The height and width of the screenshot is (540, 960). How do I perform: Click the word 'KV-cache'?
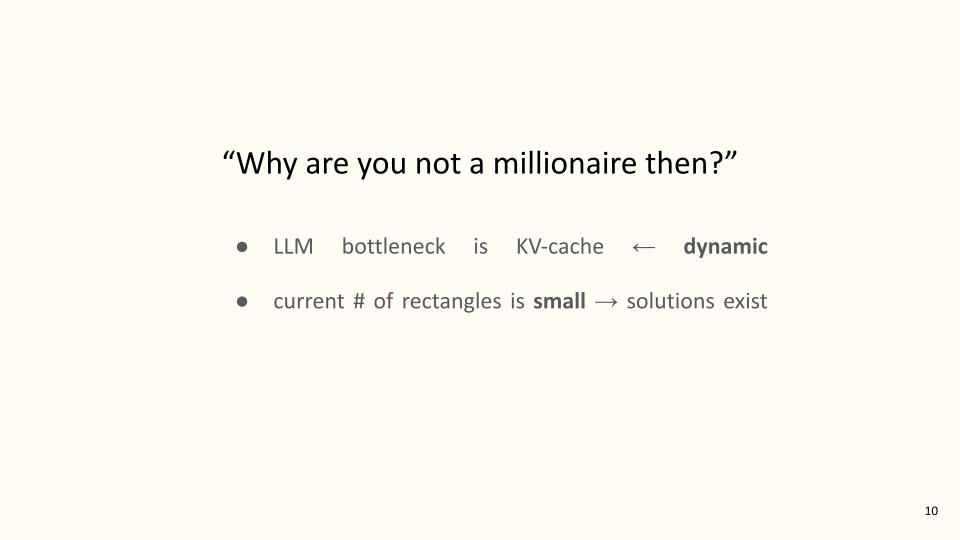tap(560, 246)
